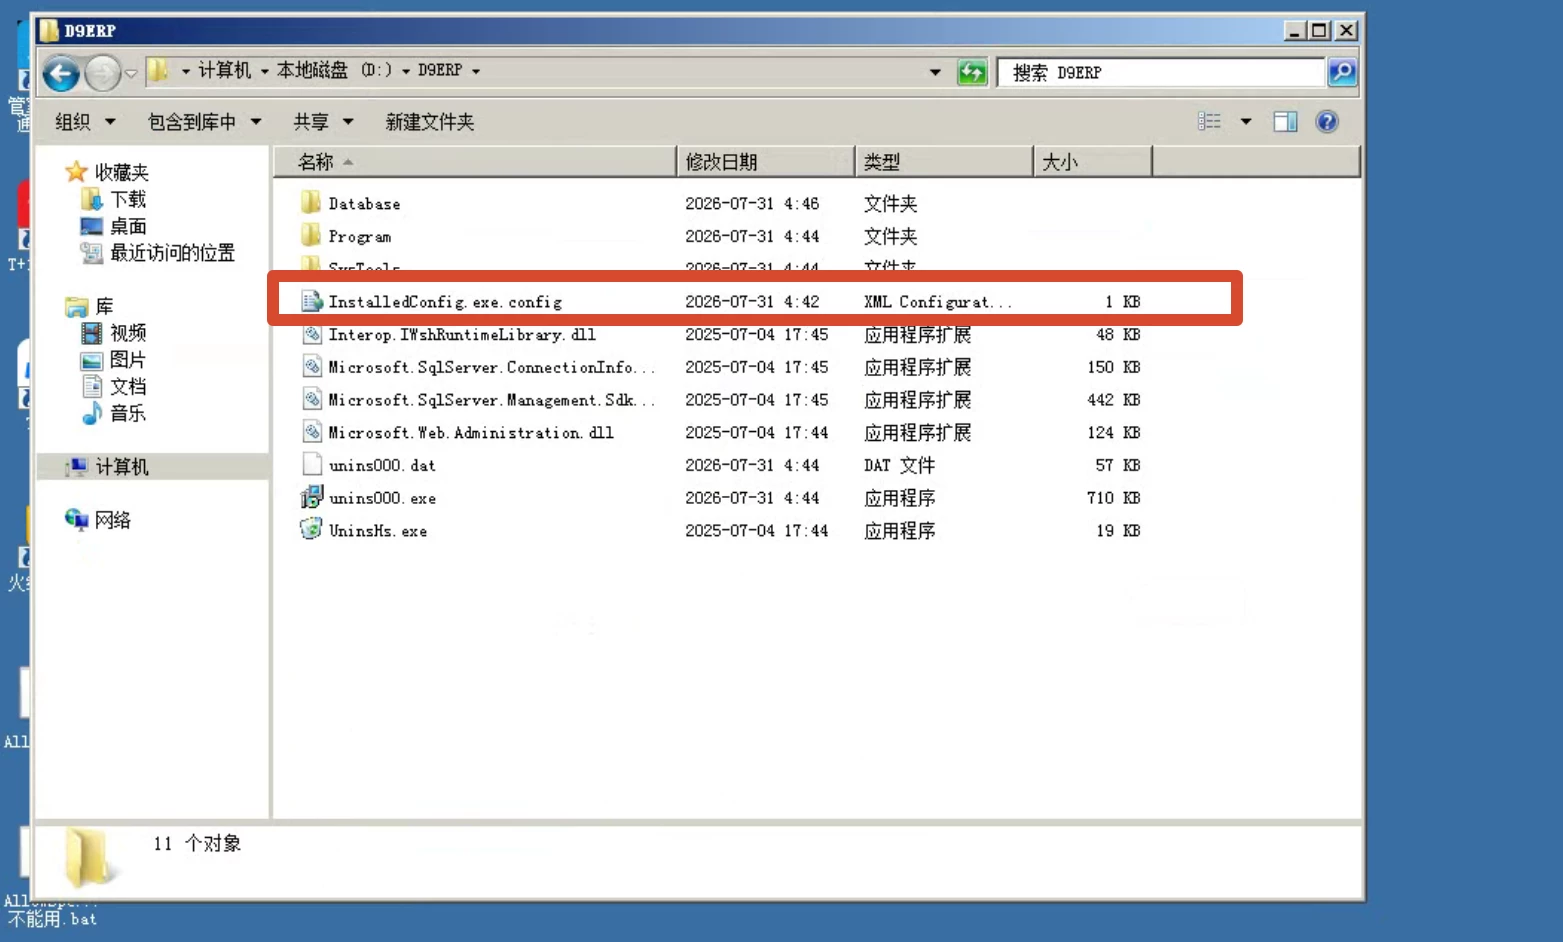Select 计算机 in the navigation pane

(122, 467)
